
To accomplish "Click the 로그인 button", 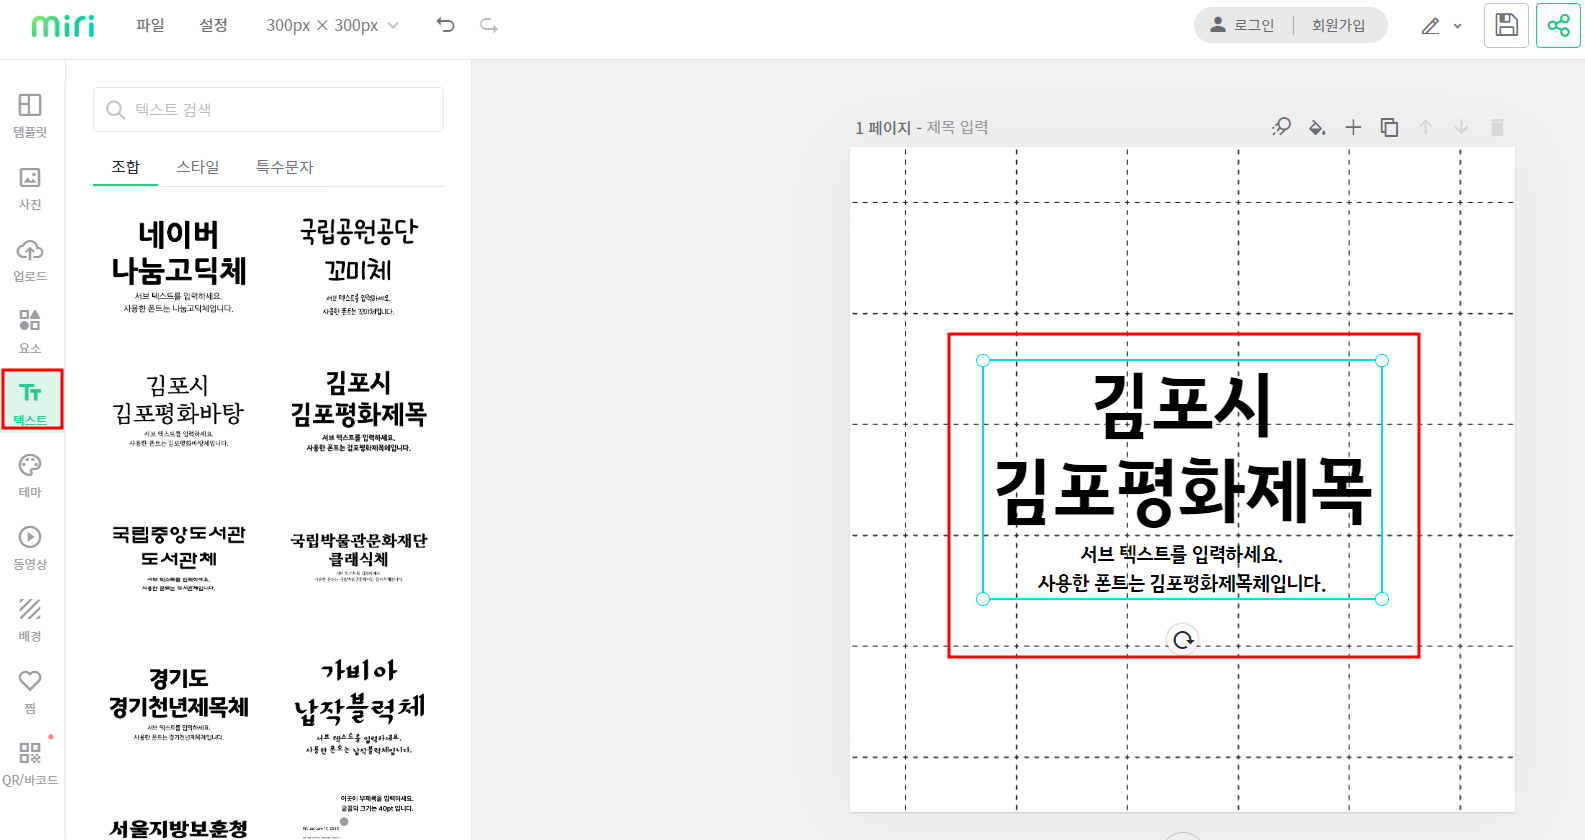I will pyautogui.click(x=1243, y=25).
